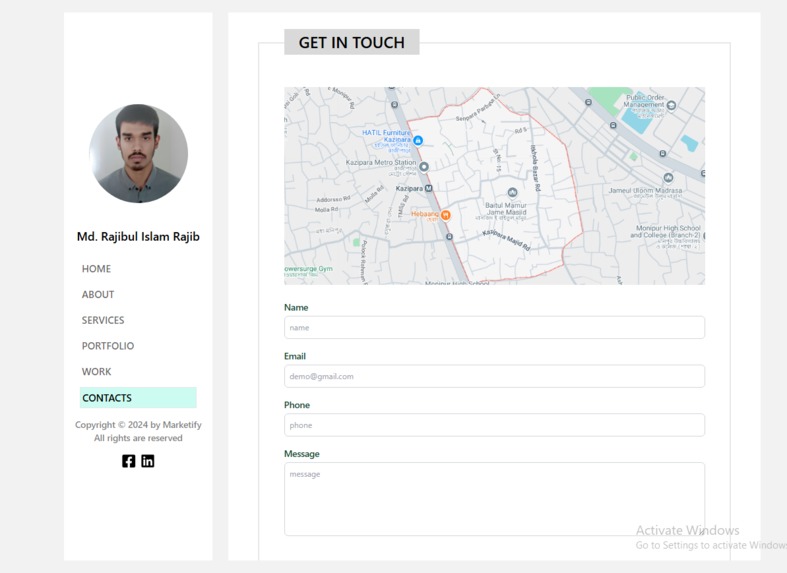Viewport: 787px width, 573px height.
Task: Click the HATIL Furniture Kazipara map pin
Action: 418,140
